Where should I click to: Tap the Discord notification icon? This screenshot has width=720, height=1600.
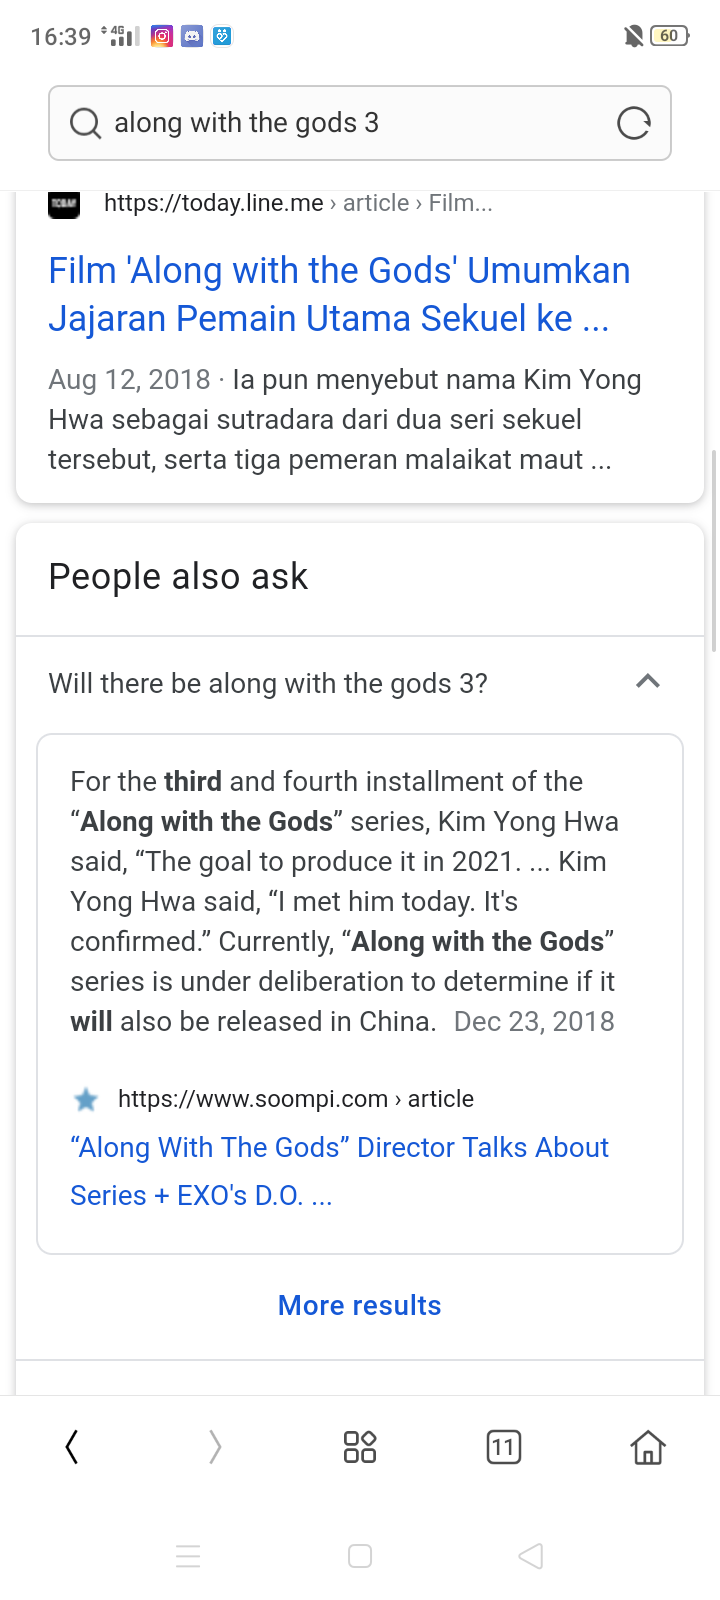tap(192, 36)
